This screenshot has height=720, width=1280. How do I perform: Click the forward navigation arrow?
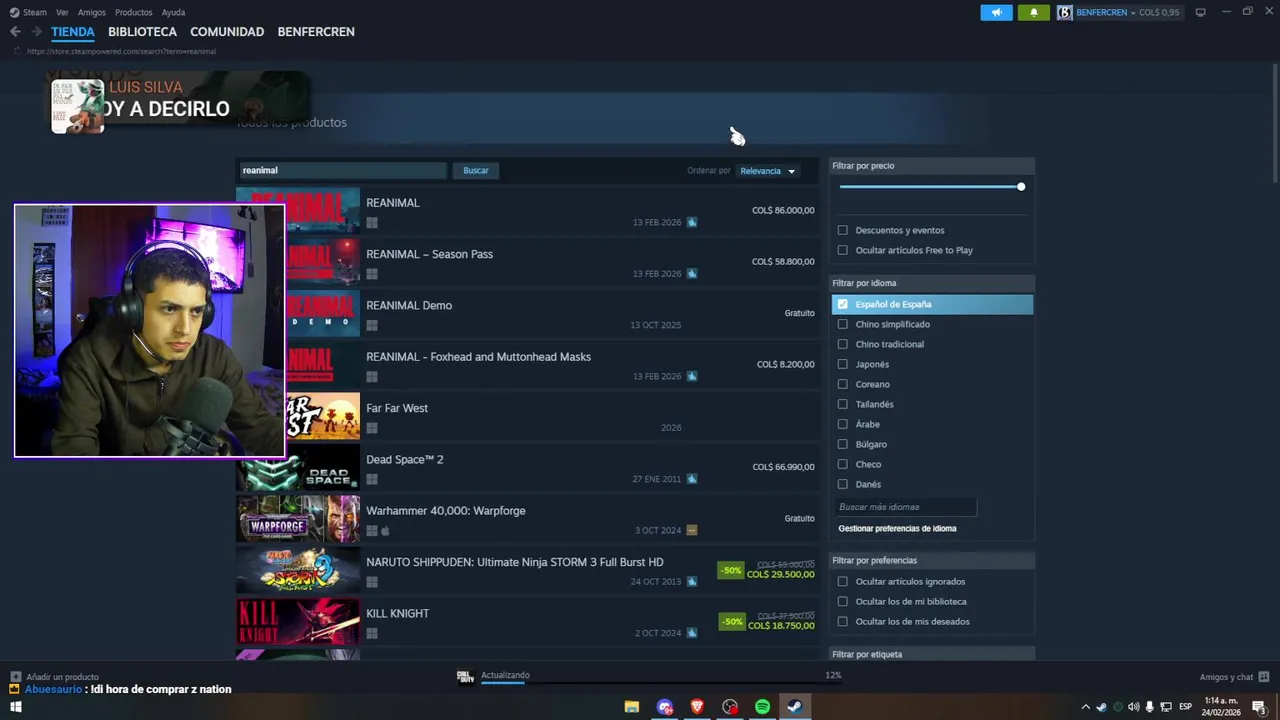click(36, 31)
